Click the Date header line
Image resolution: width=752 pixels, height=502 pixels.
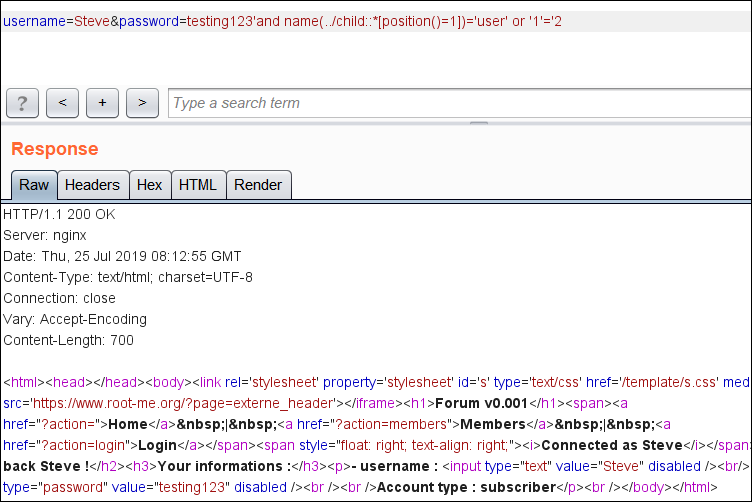[x=122, y=257]
